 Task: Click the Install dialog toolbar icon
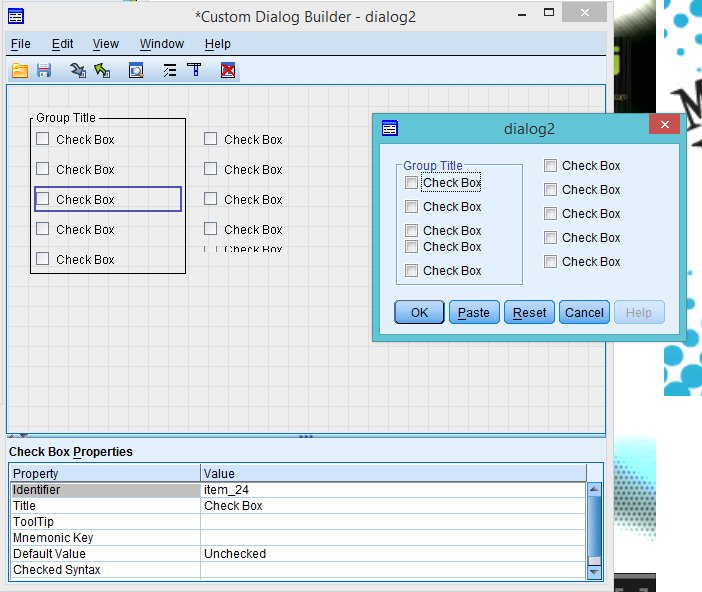click(x=78, y=71)
